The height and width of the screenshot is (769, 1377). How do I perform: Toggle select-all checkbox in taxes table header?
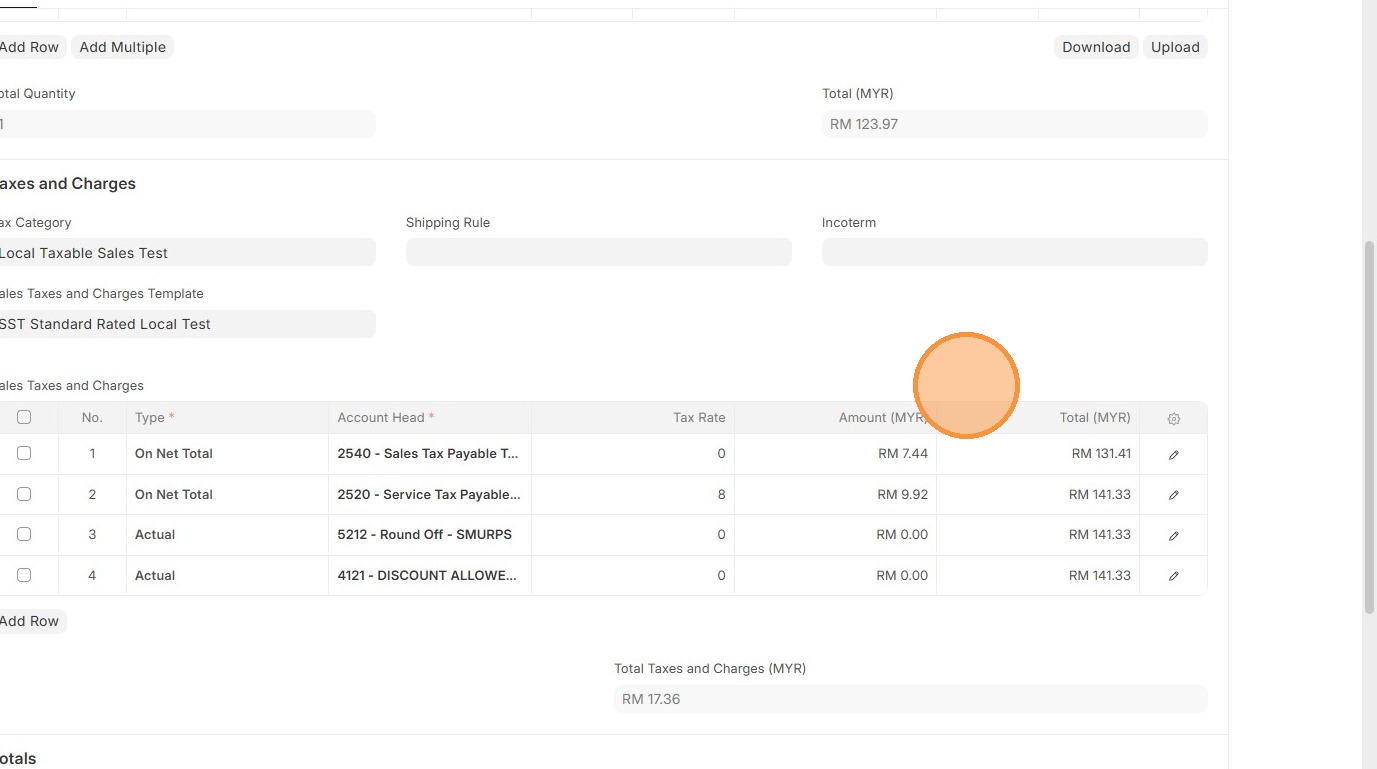click(x=24, y=417)
